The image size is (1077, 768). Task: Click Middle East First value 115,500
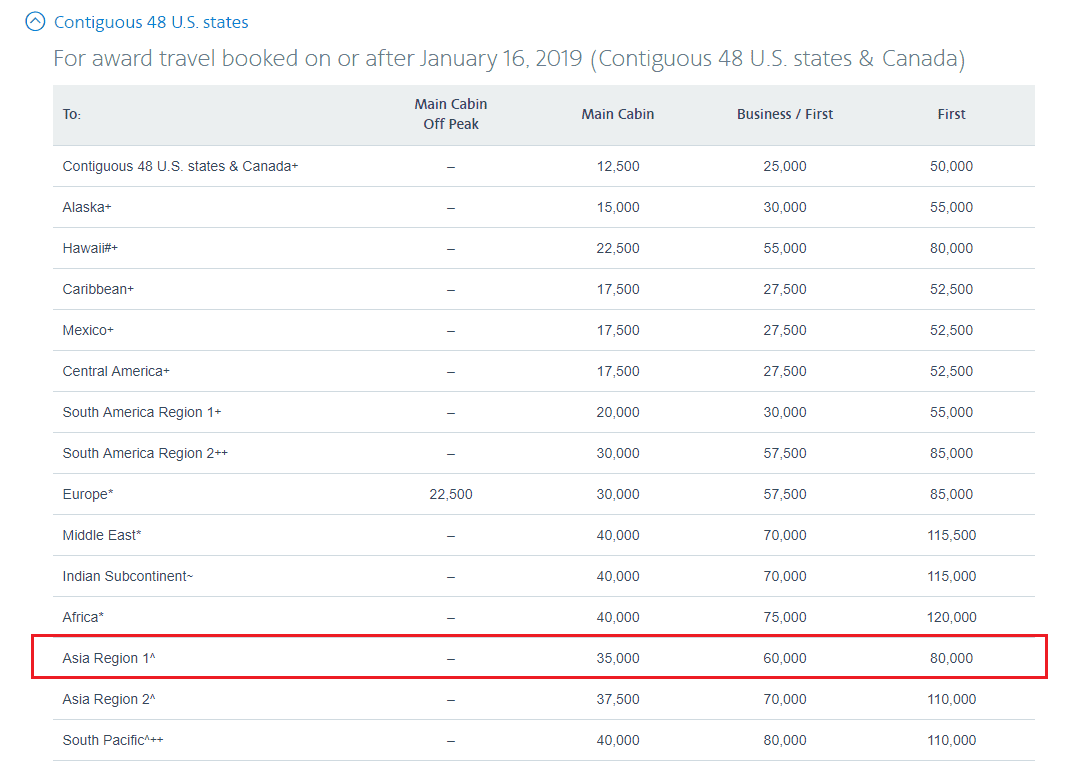951,535
